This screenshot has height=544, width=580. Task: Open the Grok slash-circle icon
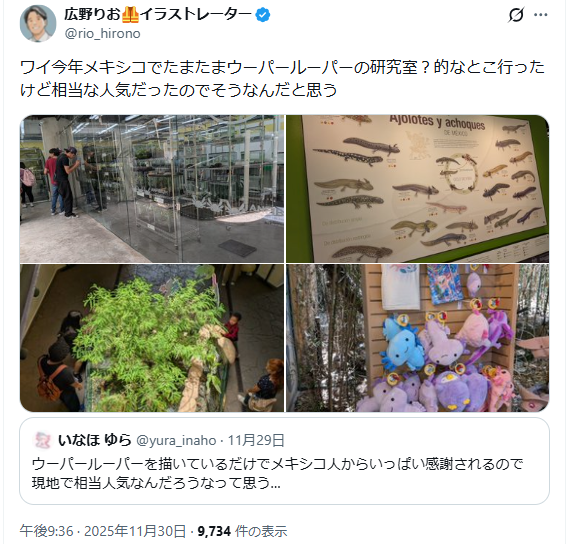(x=516, y=15)
